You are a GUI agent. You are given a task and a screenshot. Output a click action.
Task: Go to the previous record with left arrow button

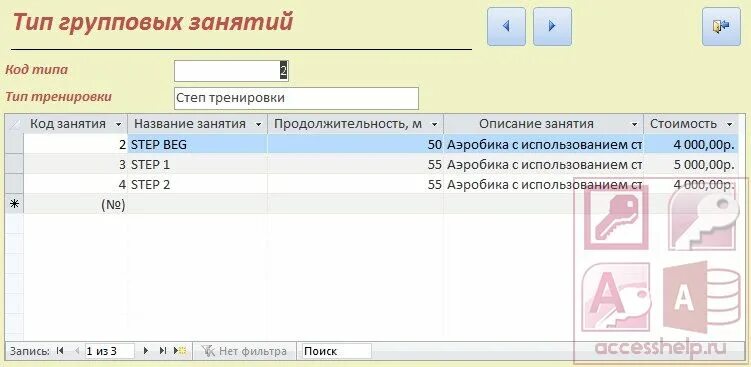(506, 26)
